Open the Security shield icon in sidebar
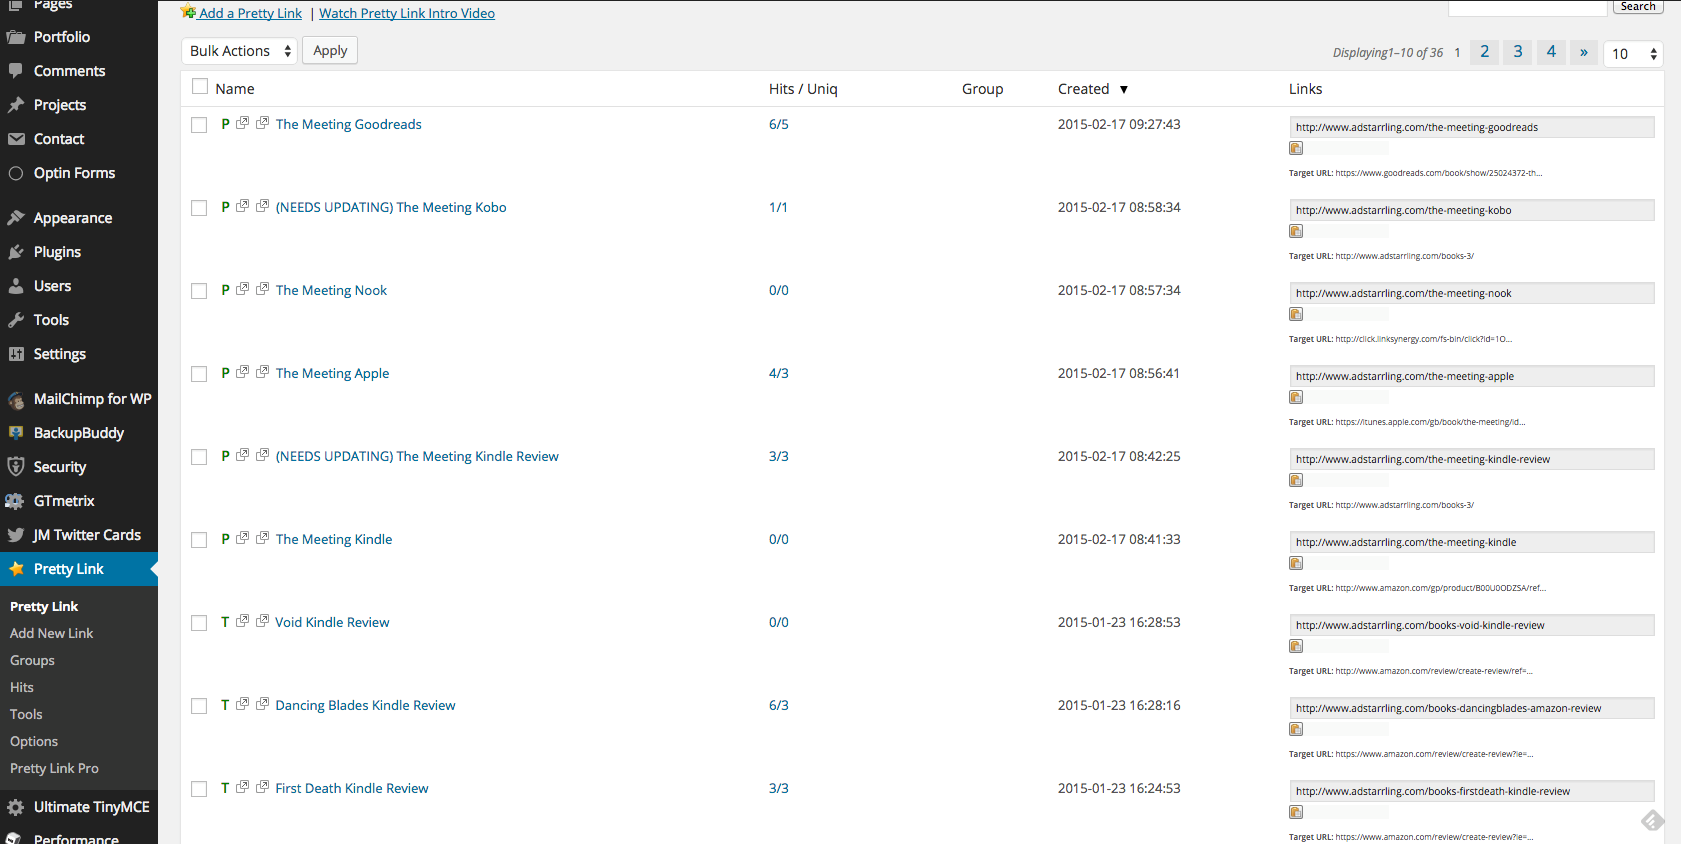This screenshot has width=1681, height=844. (x=16, y=467)
